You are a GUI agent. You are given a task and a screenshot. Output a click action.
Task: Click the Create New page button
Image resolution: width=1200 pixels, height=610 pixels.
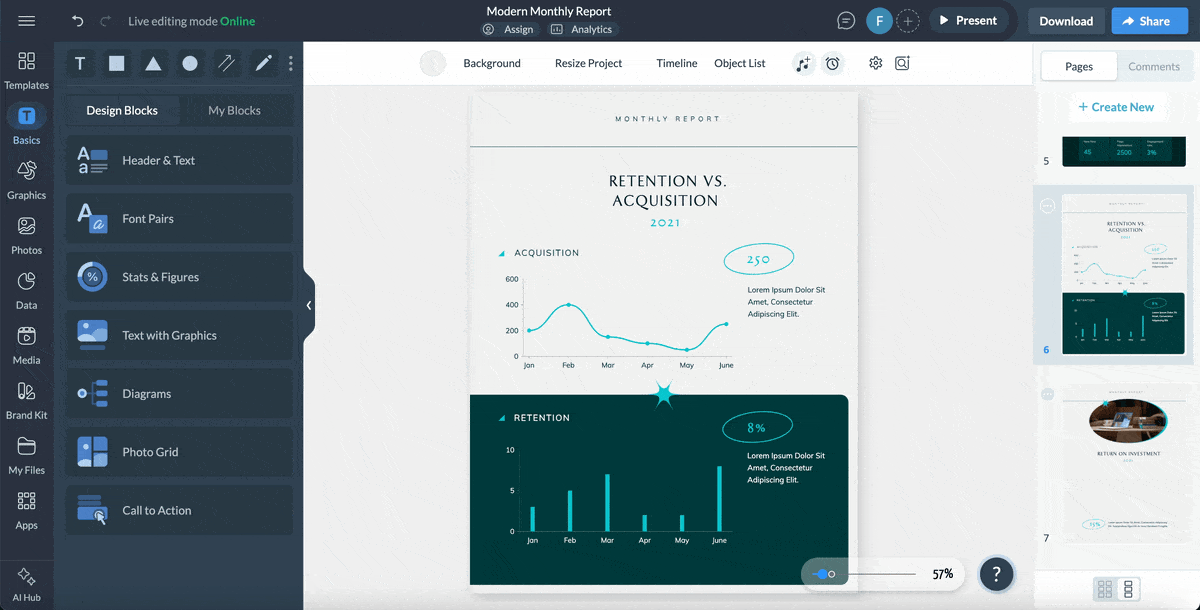pyautogui.click(x=1118, y=106)
